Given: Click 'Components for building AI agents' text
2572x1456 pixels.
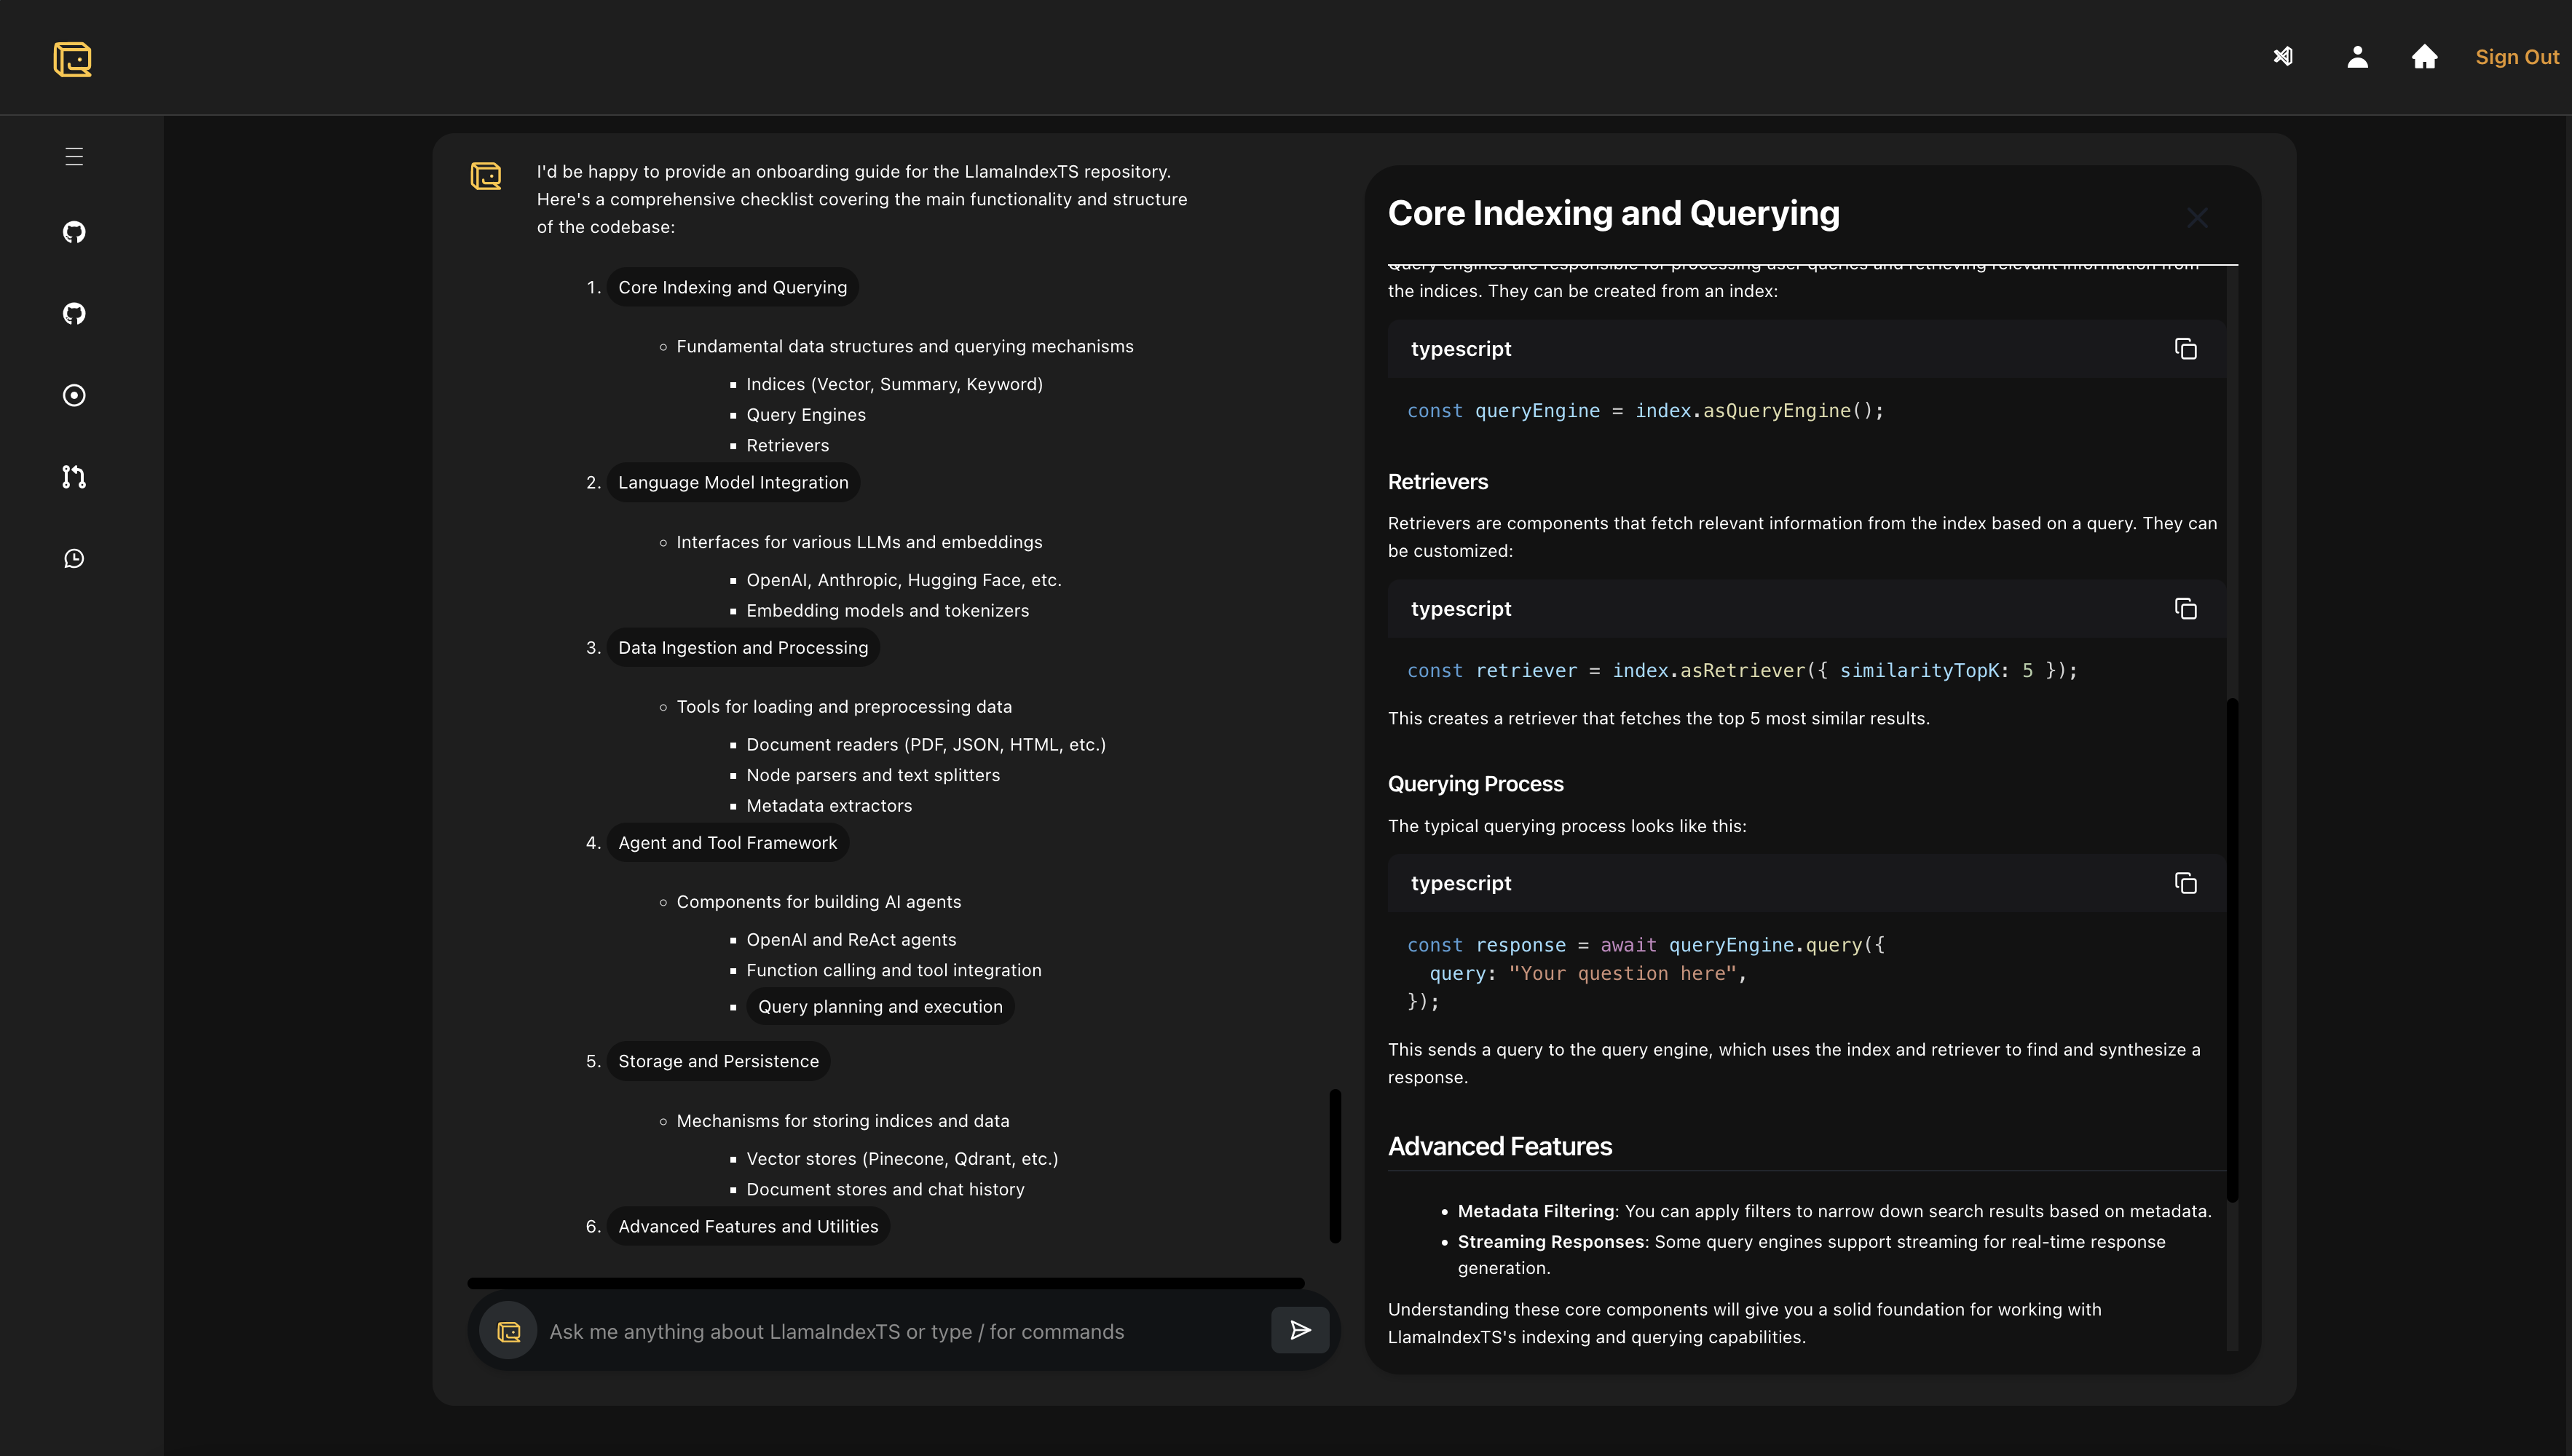Looking at the screenshot, I should coord(819,902).
